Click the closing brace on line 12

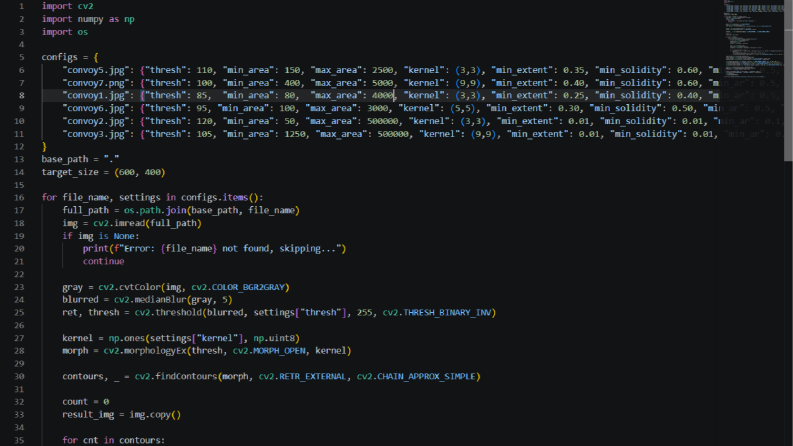pos(44,146)
